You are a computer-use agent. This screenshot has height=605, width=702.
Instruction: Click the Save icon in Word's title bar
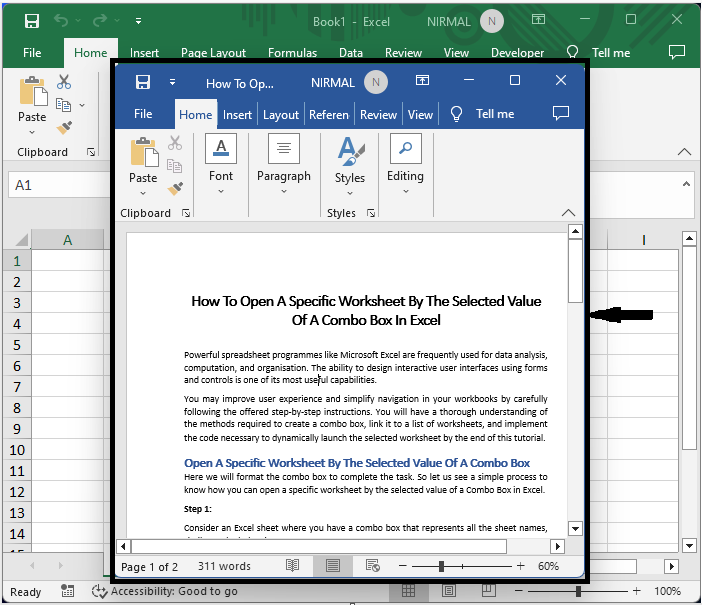tap(142, 82)
